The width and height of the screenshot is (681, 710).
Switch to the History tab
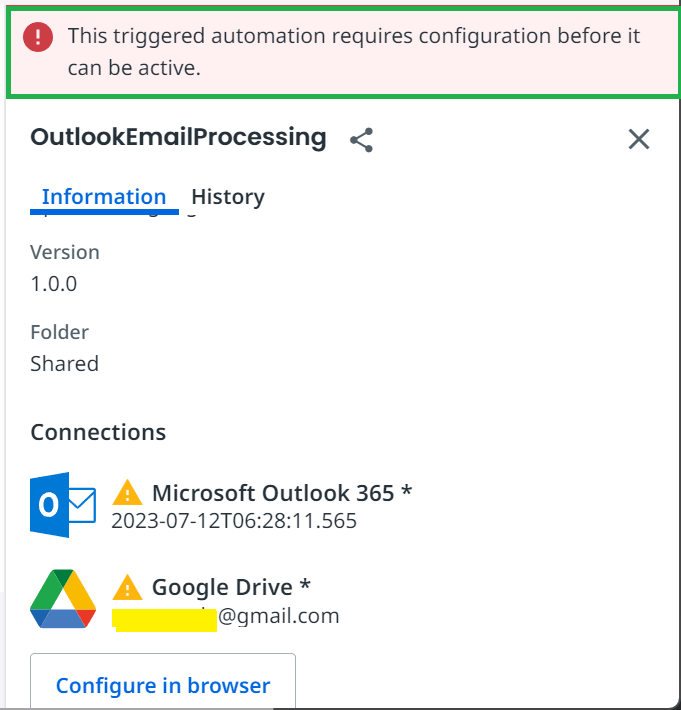click(228, 197)
